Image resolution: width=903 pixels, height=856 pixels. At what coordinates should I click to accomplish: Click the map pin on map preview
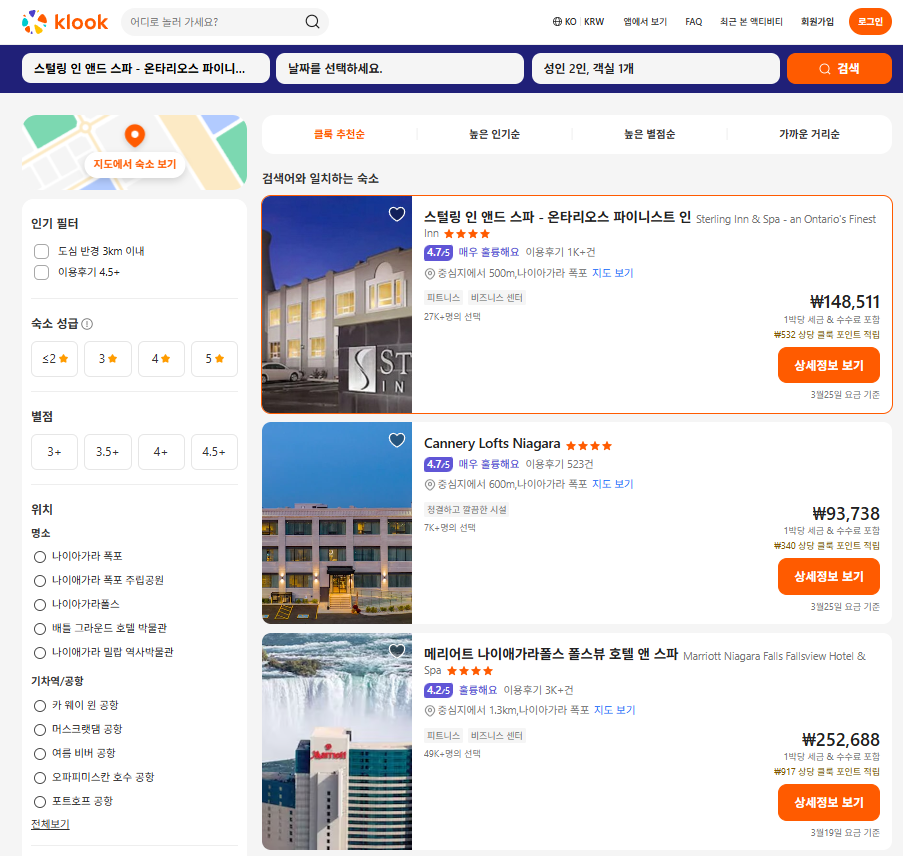click(135, 135)
